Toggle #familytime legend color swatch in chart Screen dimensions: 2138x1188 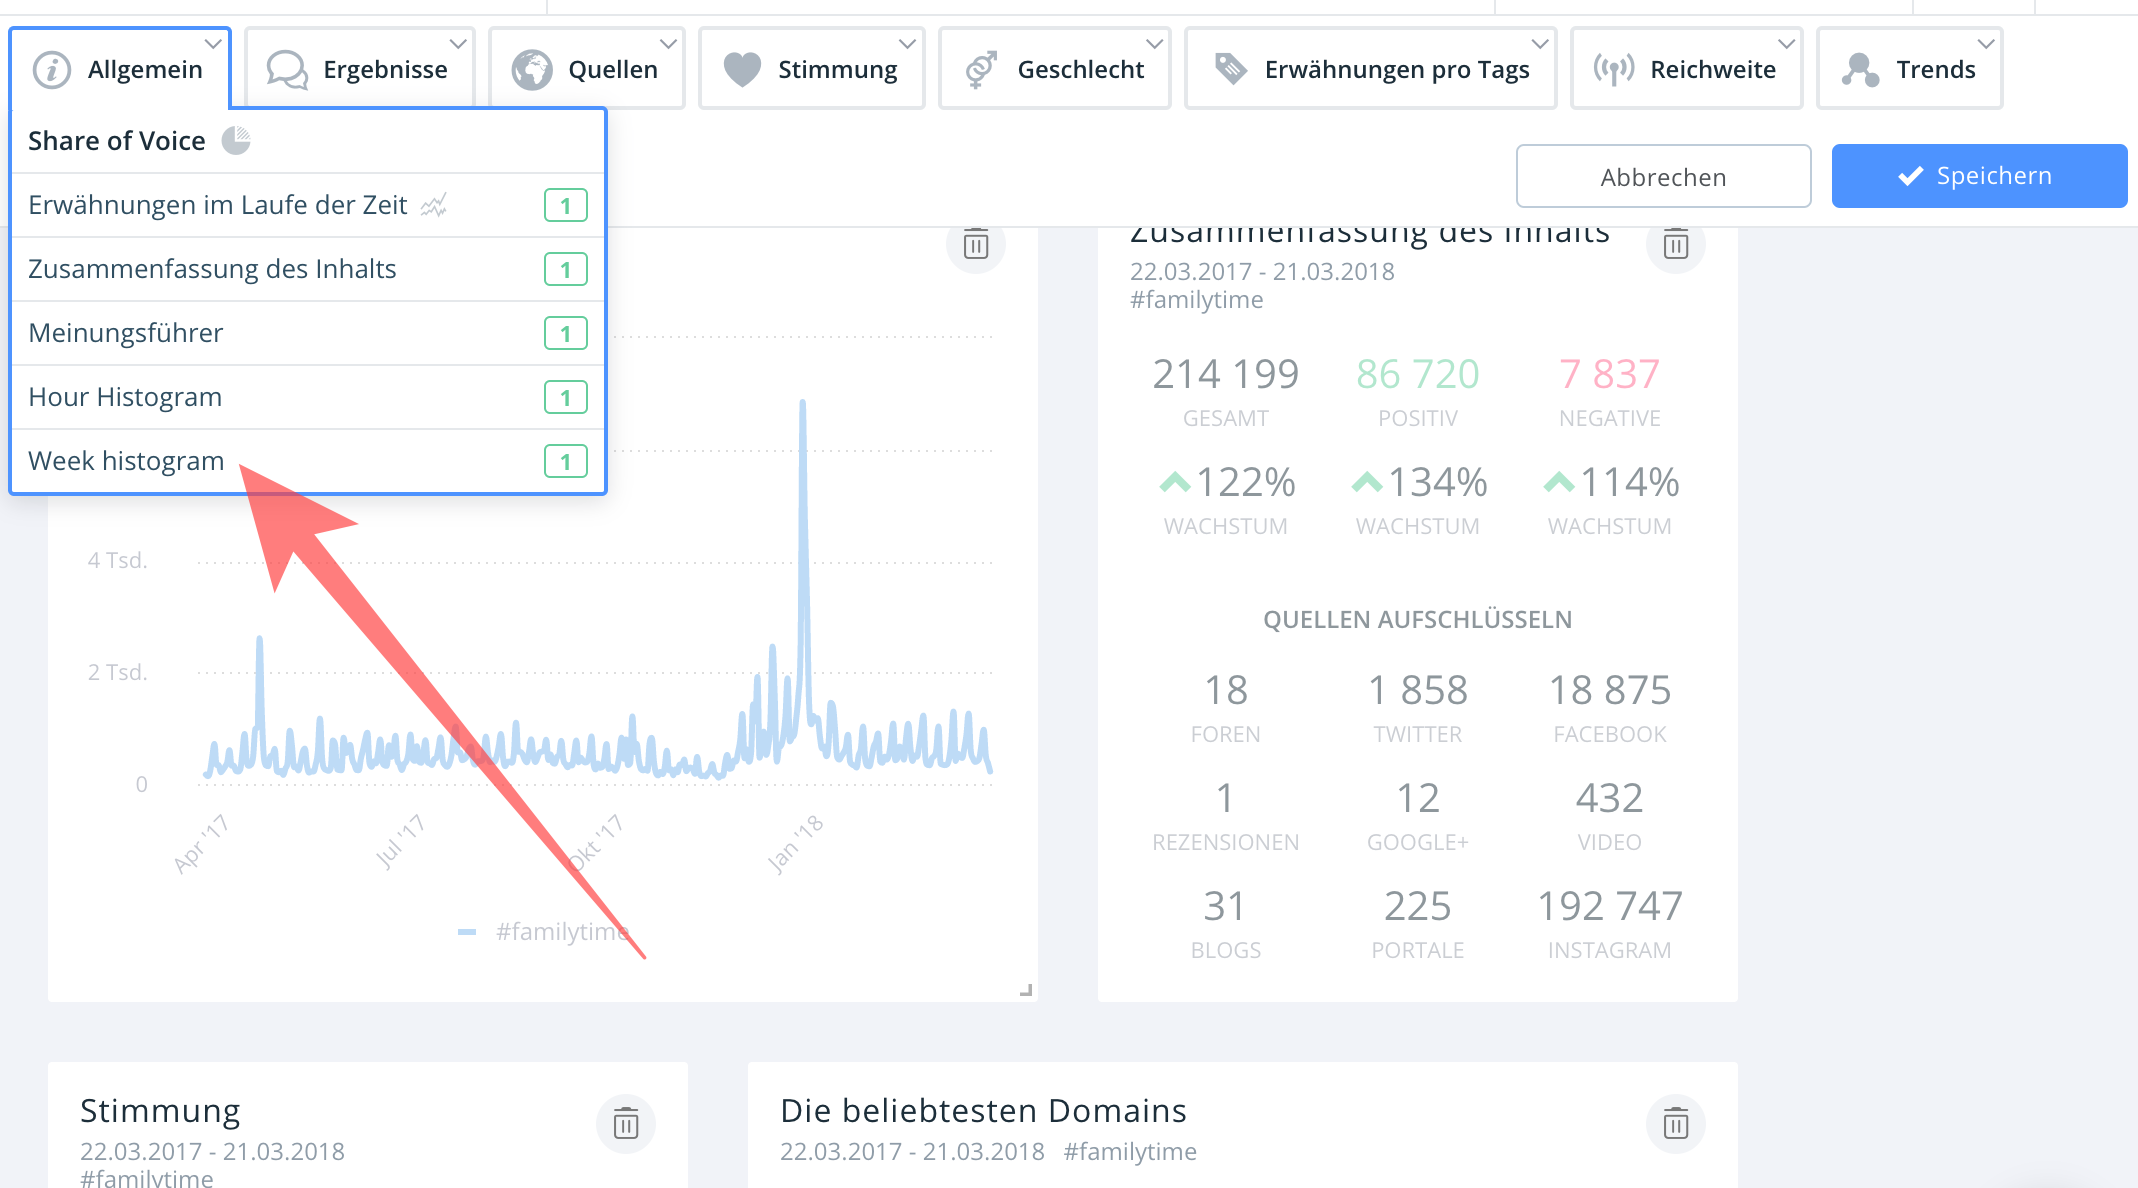click(467, 932)
